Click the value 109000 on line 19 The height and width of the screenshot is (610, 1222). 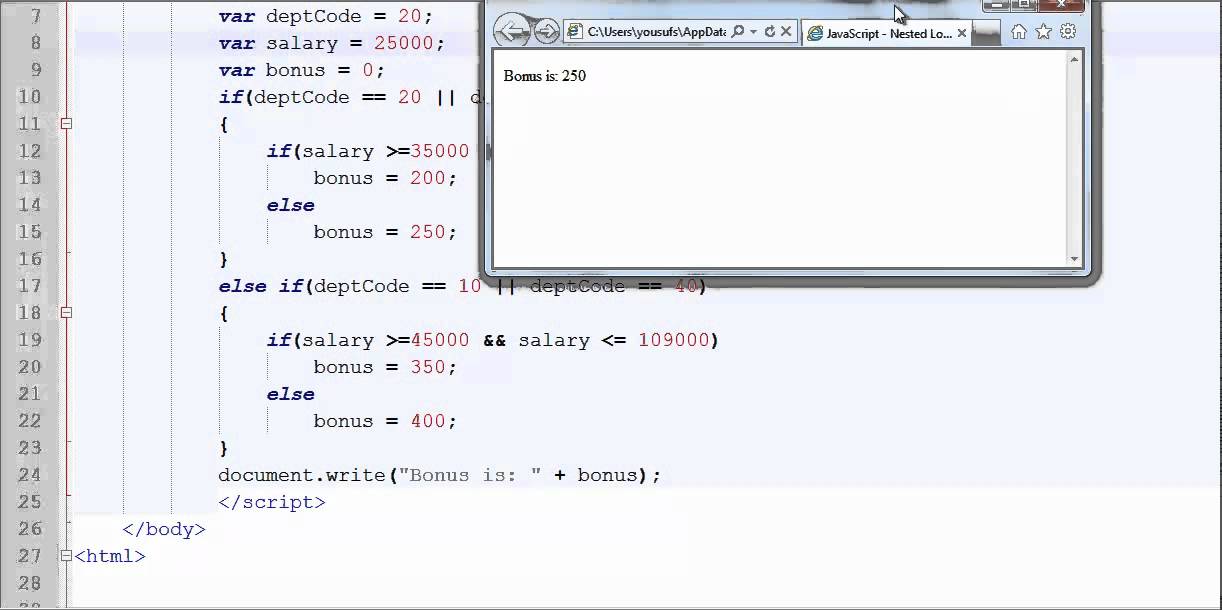pos(674,340)
